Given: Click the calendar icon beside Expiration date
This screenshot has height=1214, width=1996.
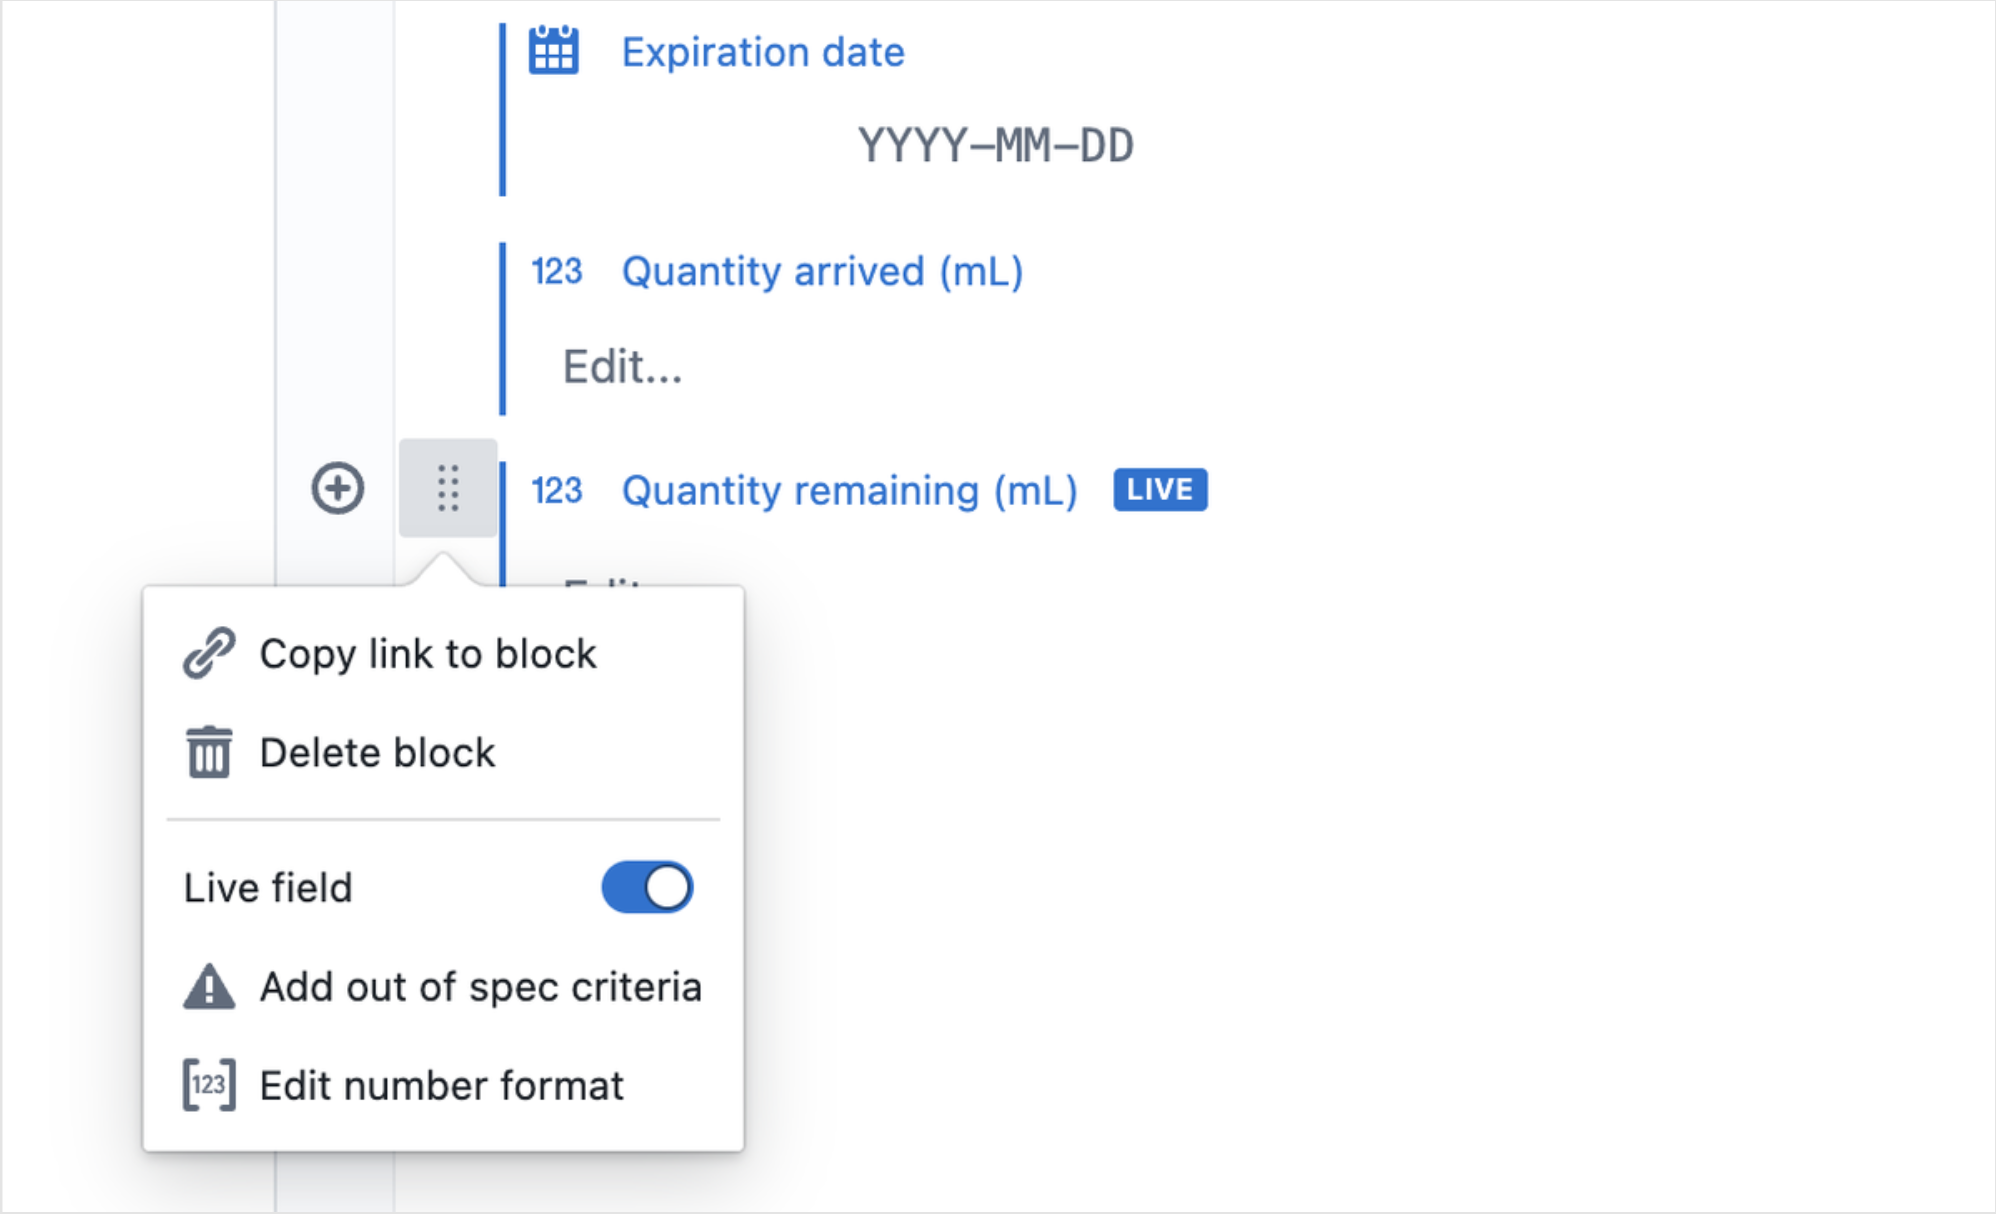Looking at the screenshot, I should pyautogui.click(x=553, y=50).
